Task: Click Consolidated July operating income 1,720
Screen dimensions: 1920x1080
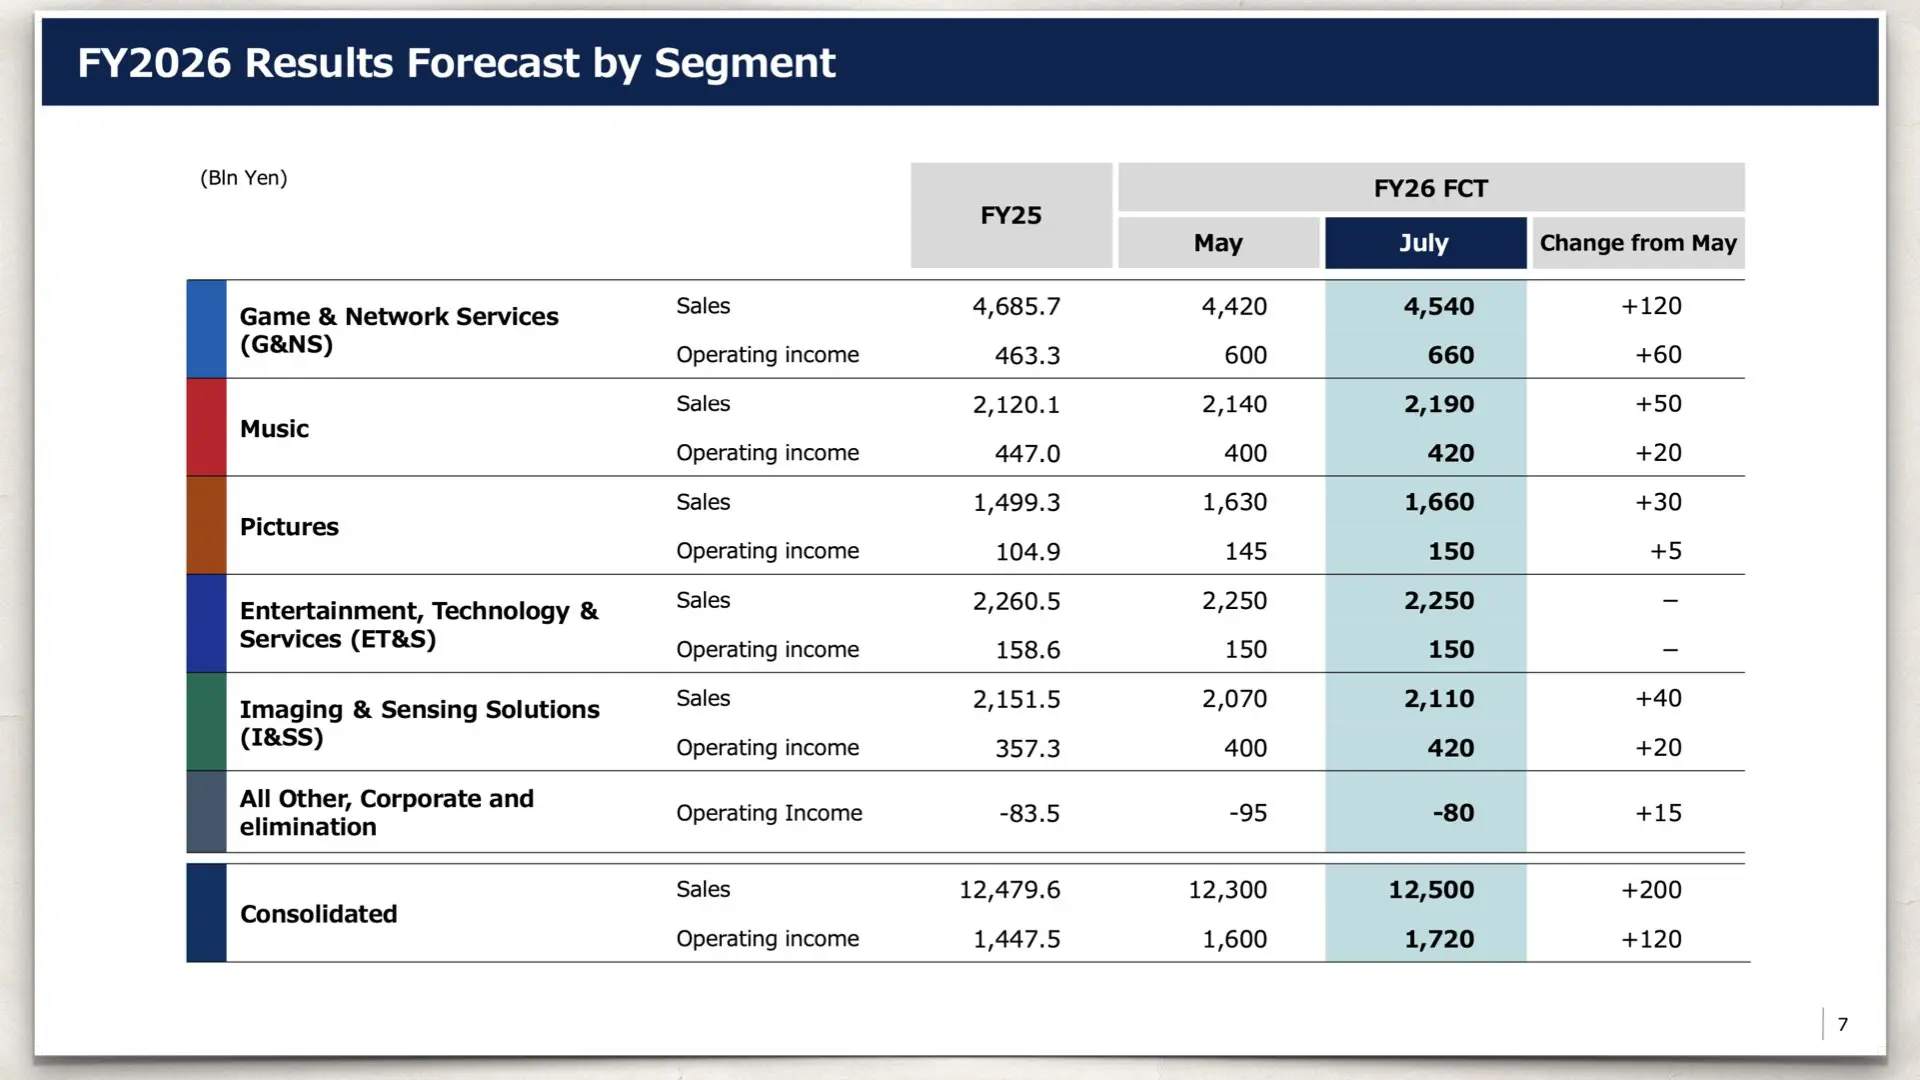Action: tap(1439, 939)
